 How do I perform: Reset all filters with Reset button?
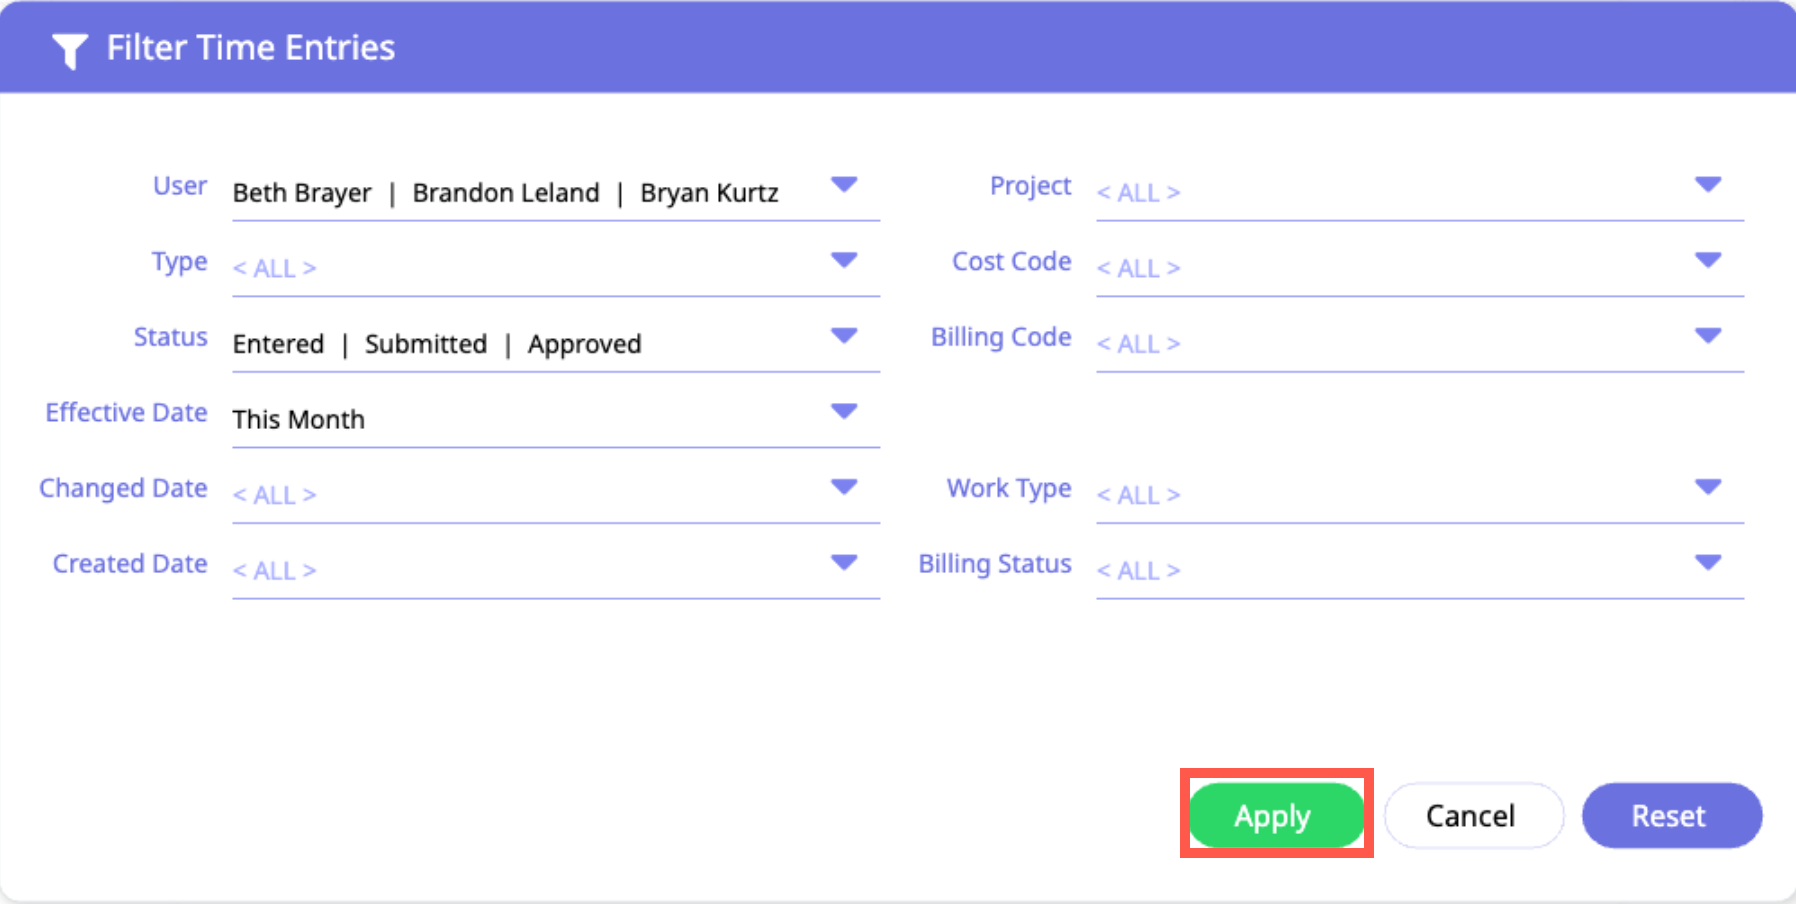(1670, 816)
